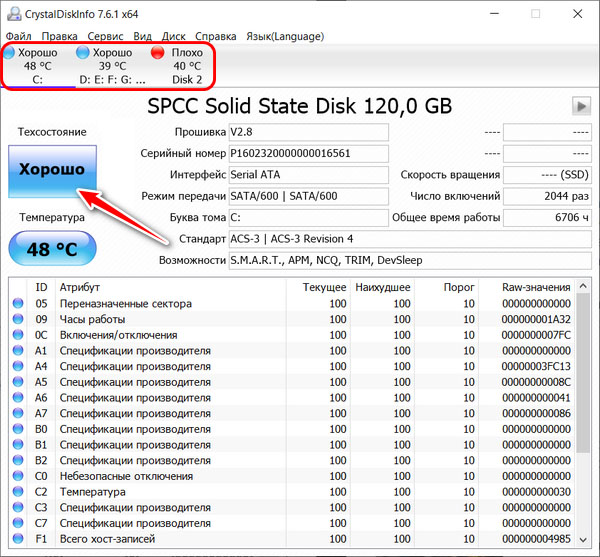Click the status dot for attribute A7
Viewport: 600px width, 557px height.
click(18, 413)
